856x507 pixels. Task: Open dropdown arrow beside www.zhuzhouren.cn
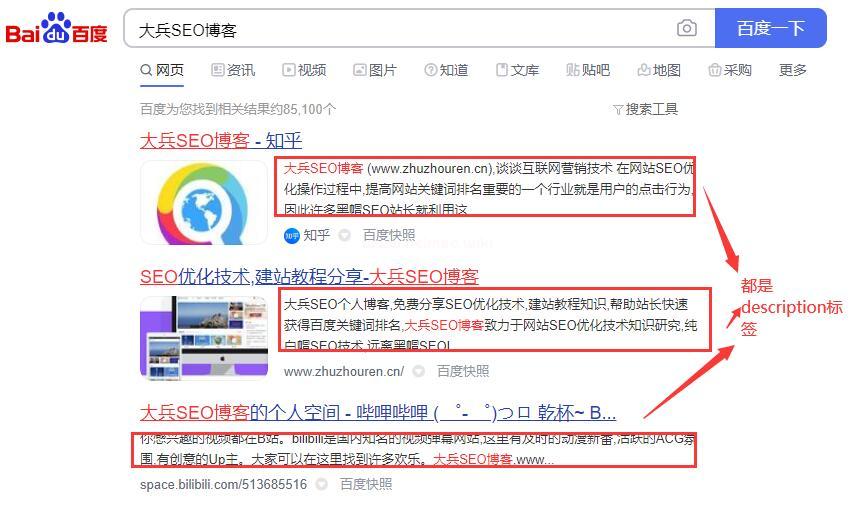coord(420,371)
